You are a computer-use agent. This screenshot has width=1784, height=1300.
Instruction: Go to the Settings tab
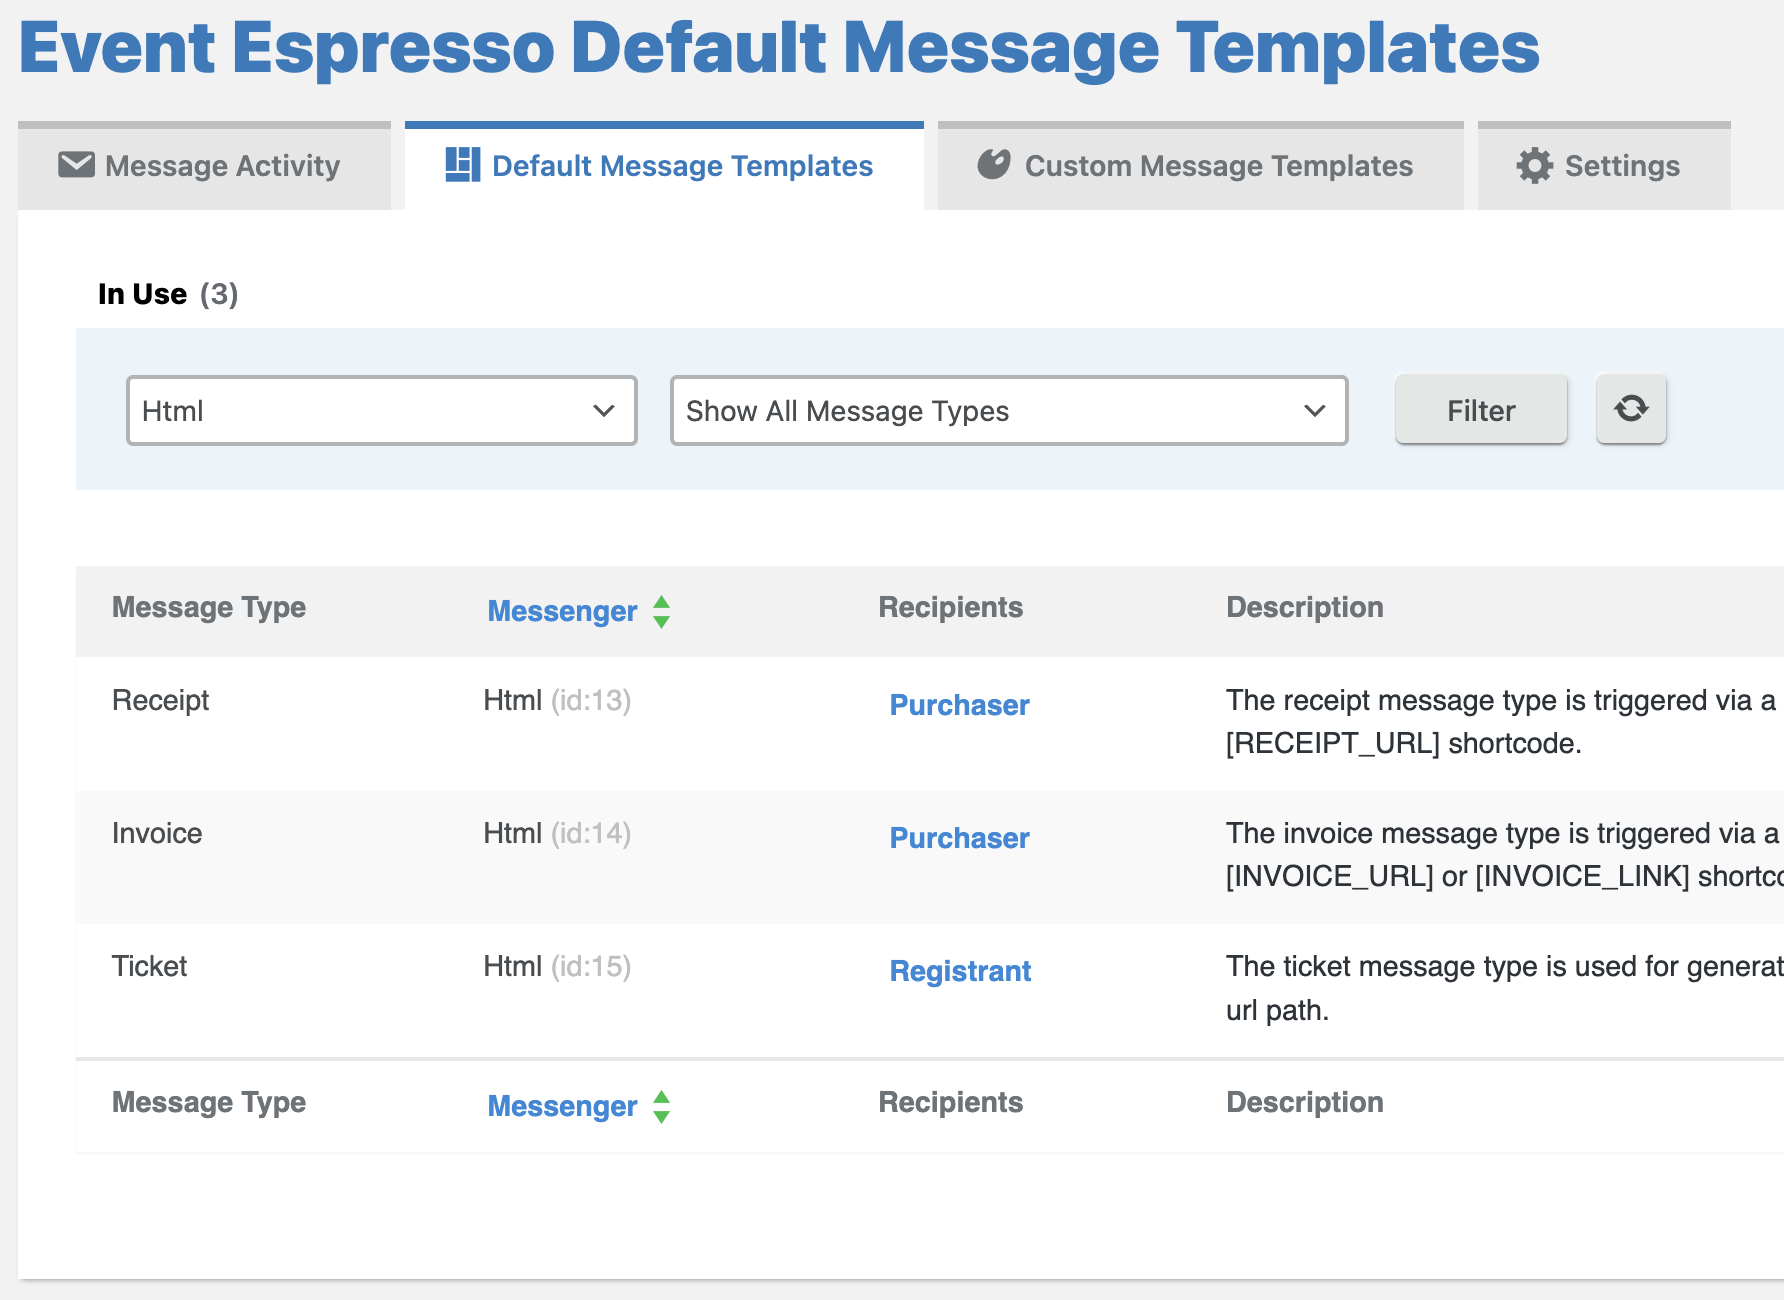pyautogui.click(x=1604, y=166)
